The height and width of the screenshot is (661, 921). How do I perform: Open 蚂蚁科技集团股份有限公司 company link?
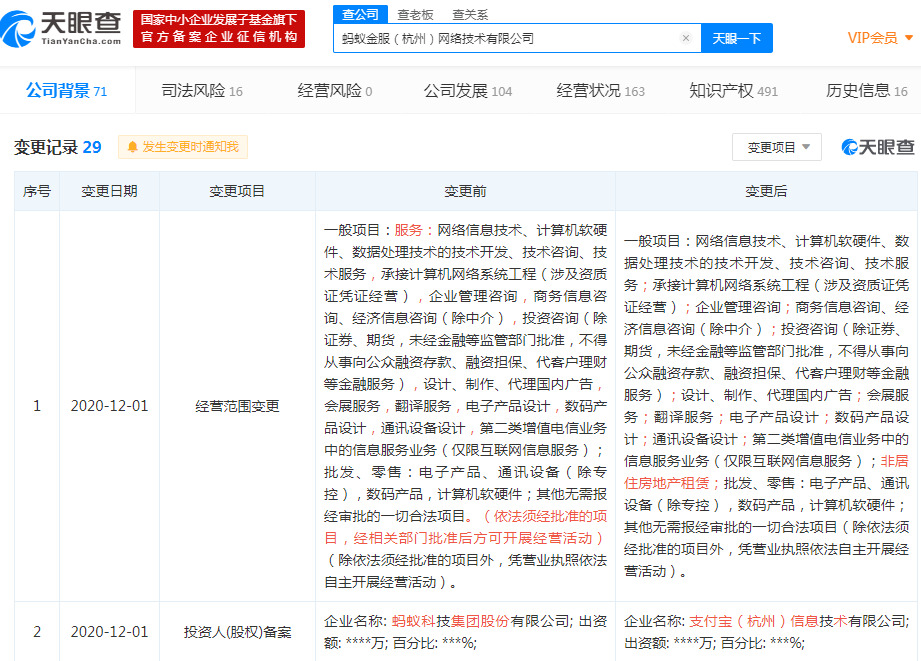pos(480,621)
